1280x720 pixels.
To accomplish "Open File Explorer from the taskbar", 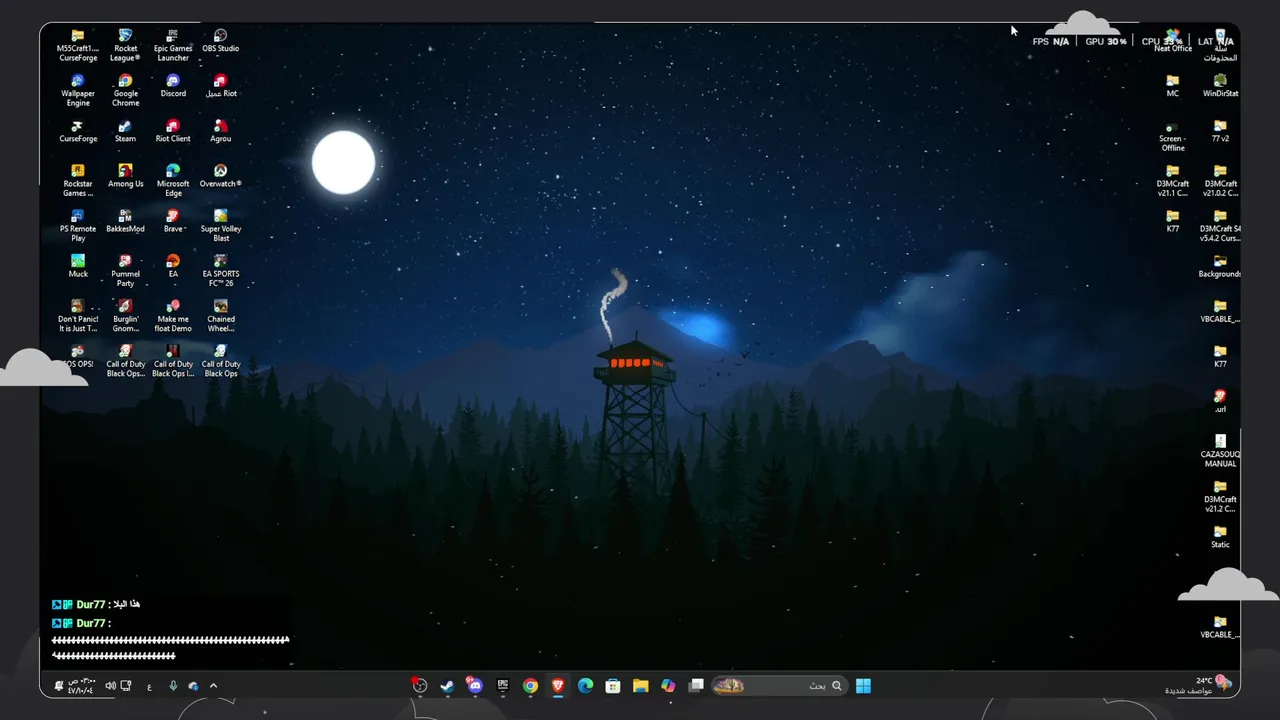I will pos(640,685).
